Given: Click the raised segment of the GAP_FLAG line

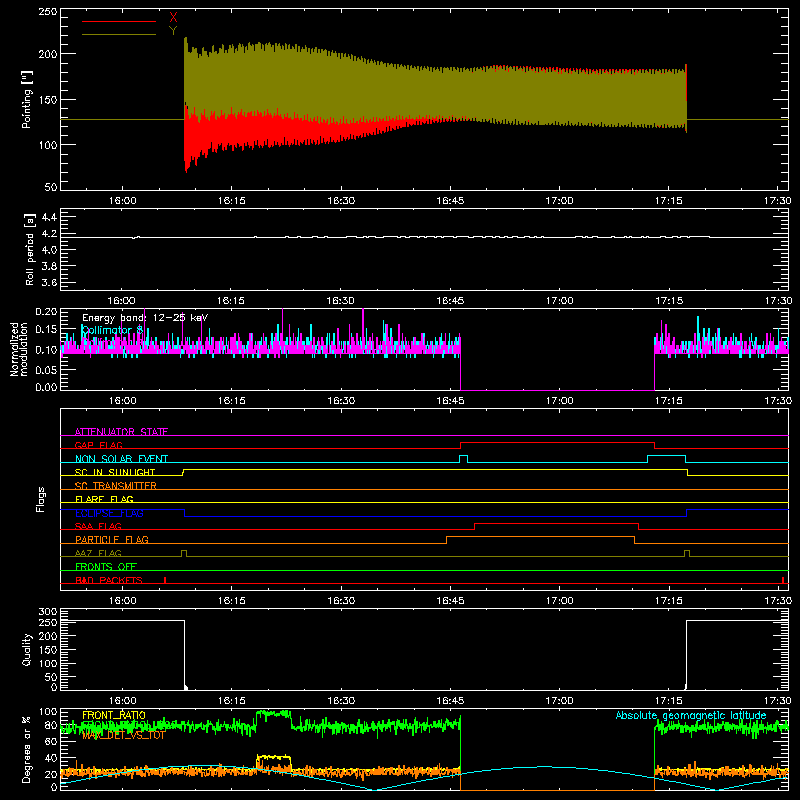Looking at the screenshot, I should pos(557,442).
